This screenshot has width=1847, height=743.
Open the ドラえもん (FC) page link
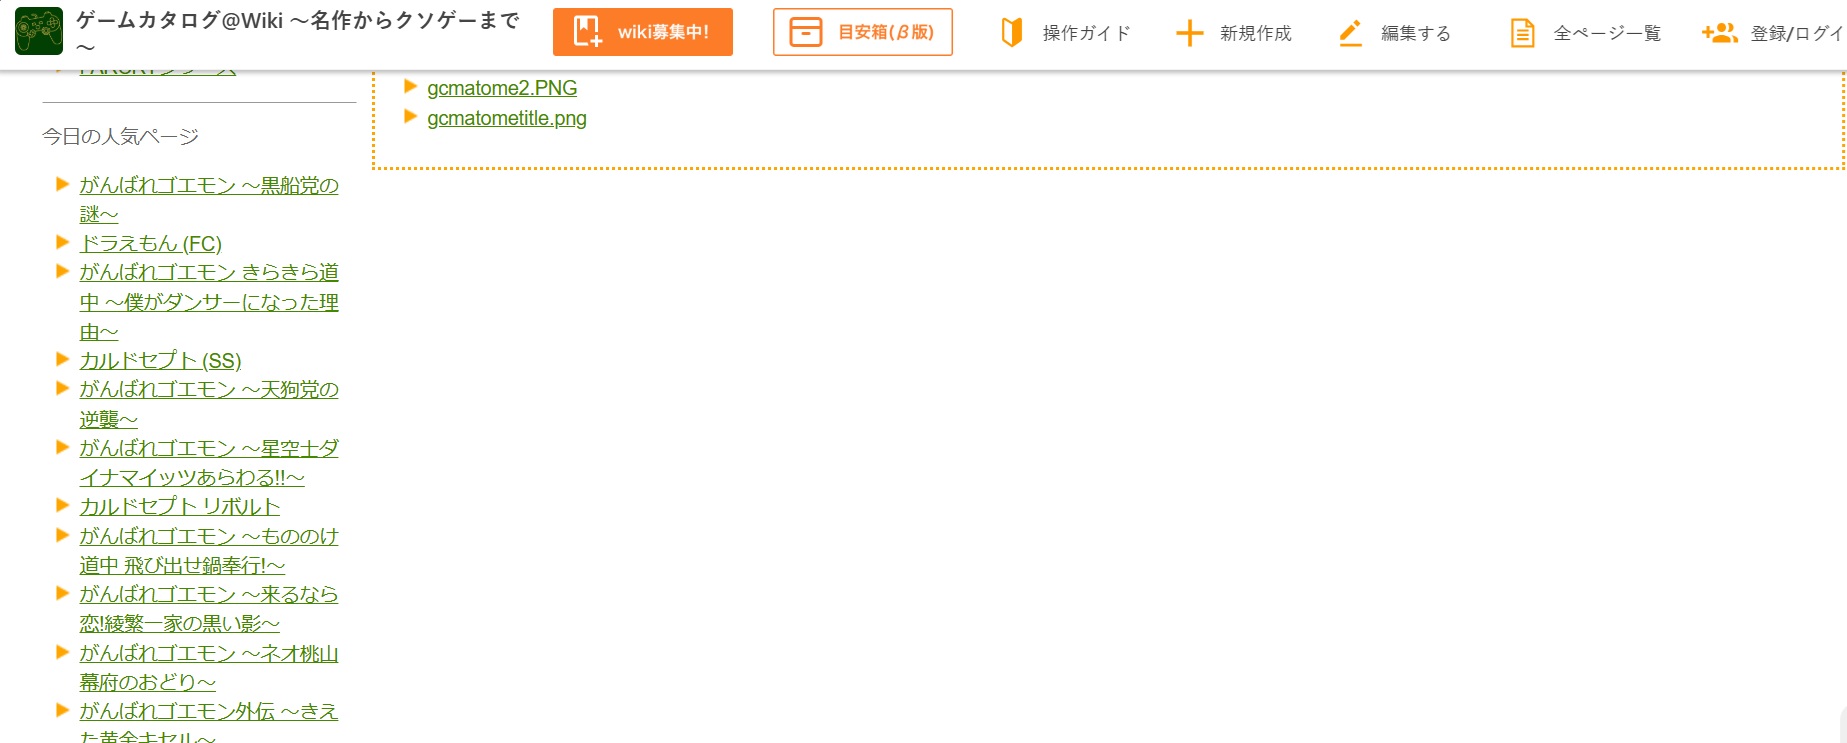point(151,243)
